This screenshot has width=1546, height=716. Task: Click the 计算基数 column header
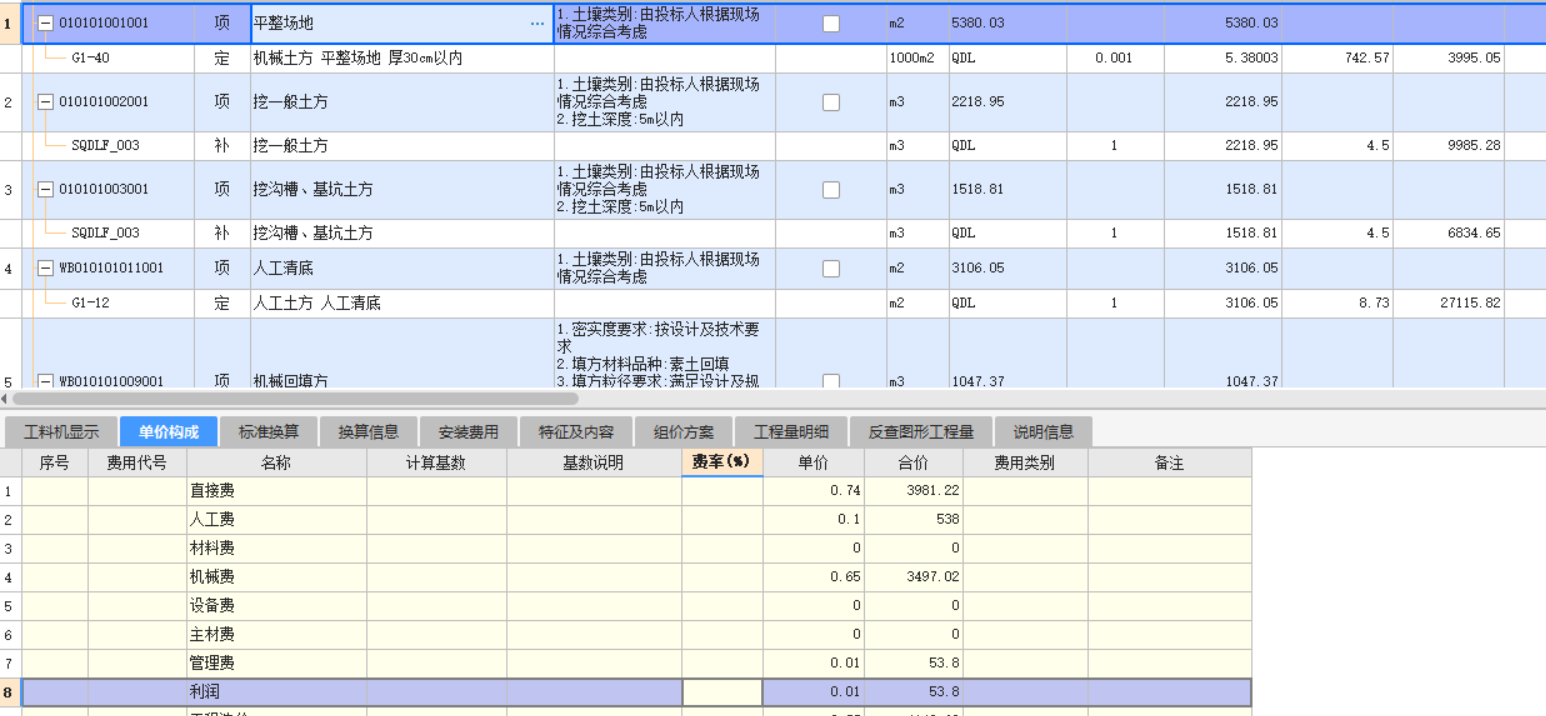pos(436,463)
